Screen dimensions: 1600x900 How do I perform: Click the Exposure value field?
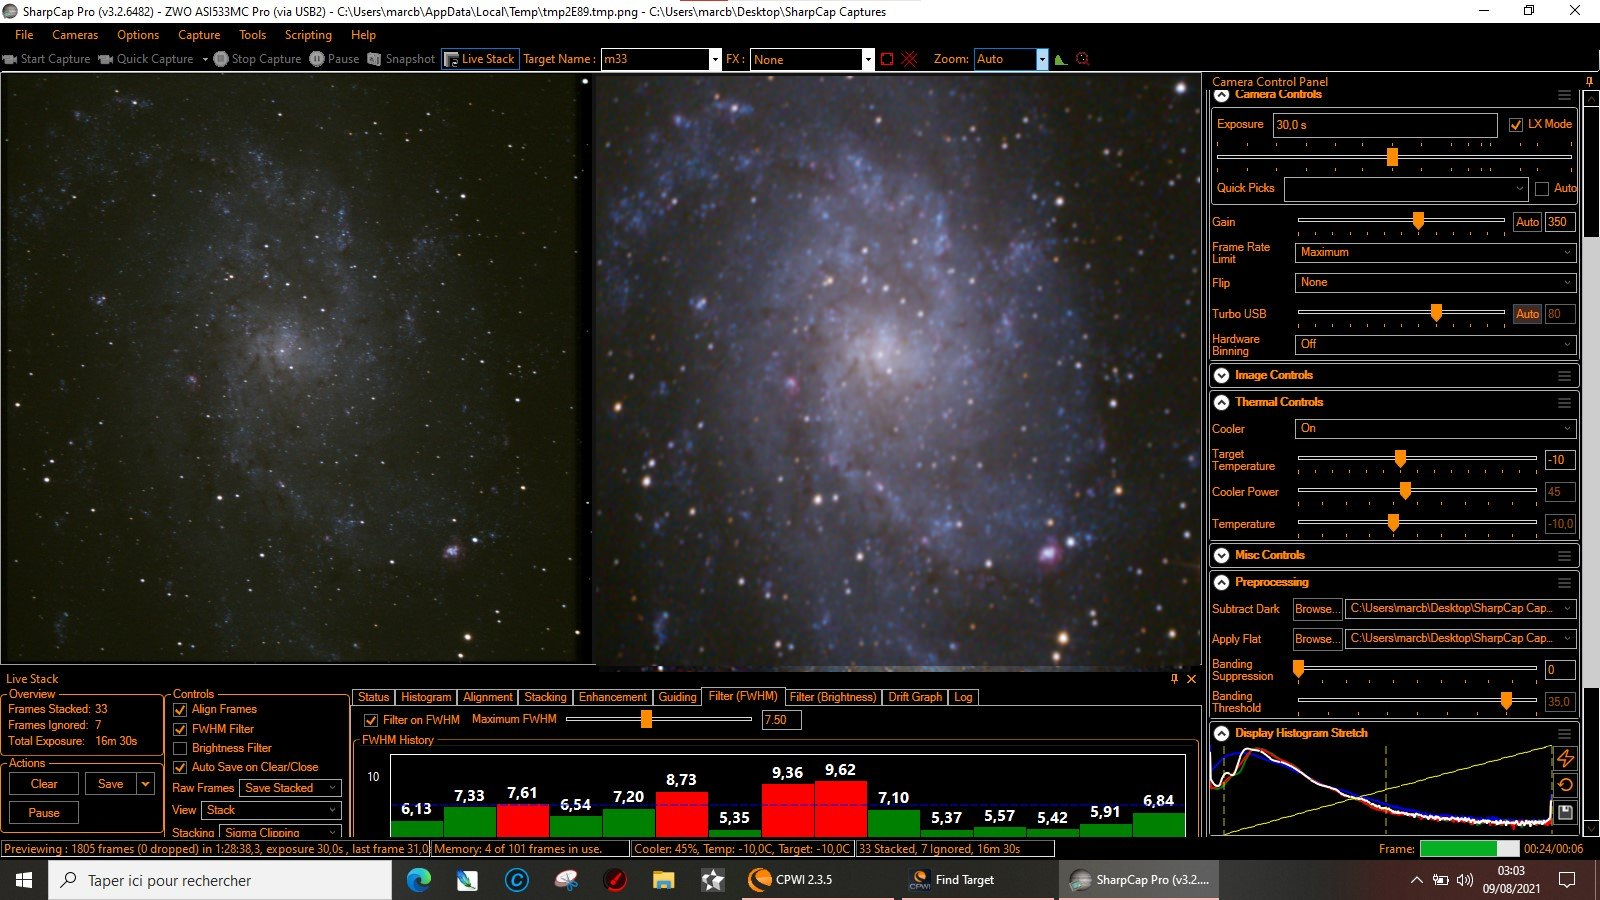click(x=1385, y=125)
